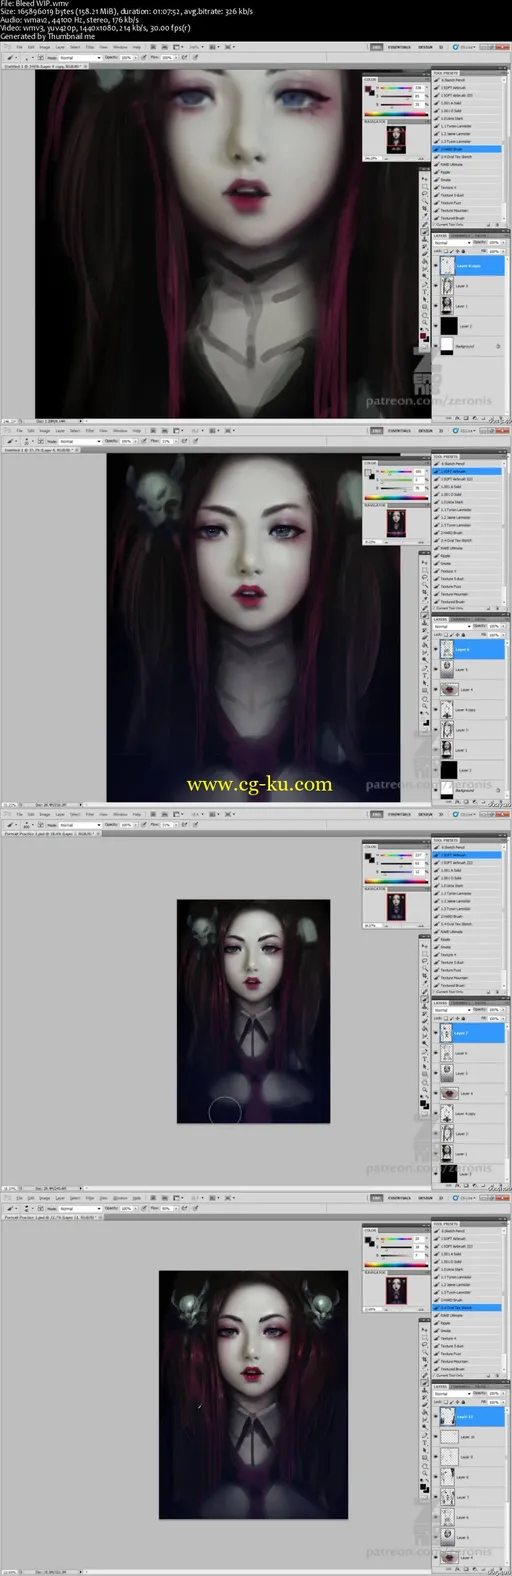Choose Texture Mountain preset in last frame

click(x=467, y=1361)
